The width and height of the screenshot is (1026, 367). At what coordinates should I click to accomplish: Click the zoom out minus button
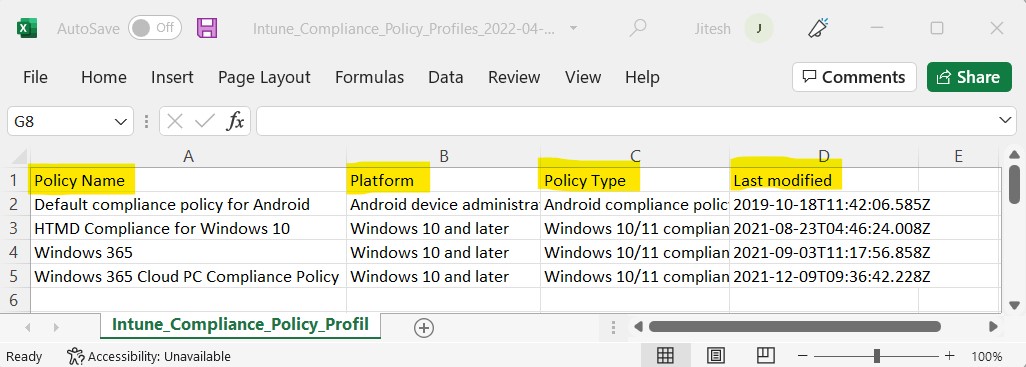pos(804,357)
